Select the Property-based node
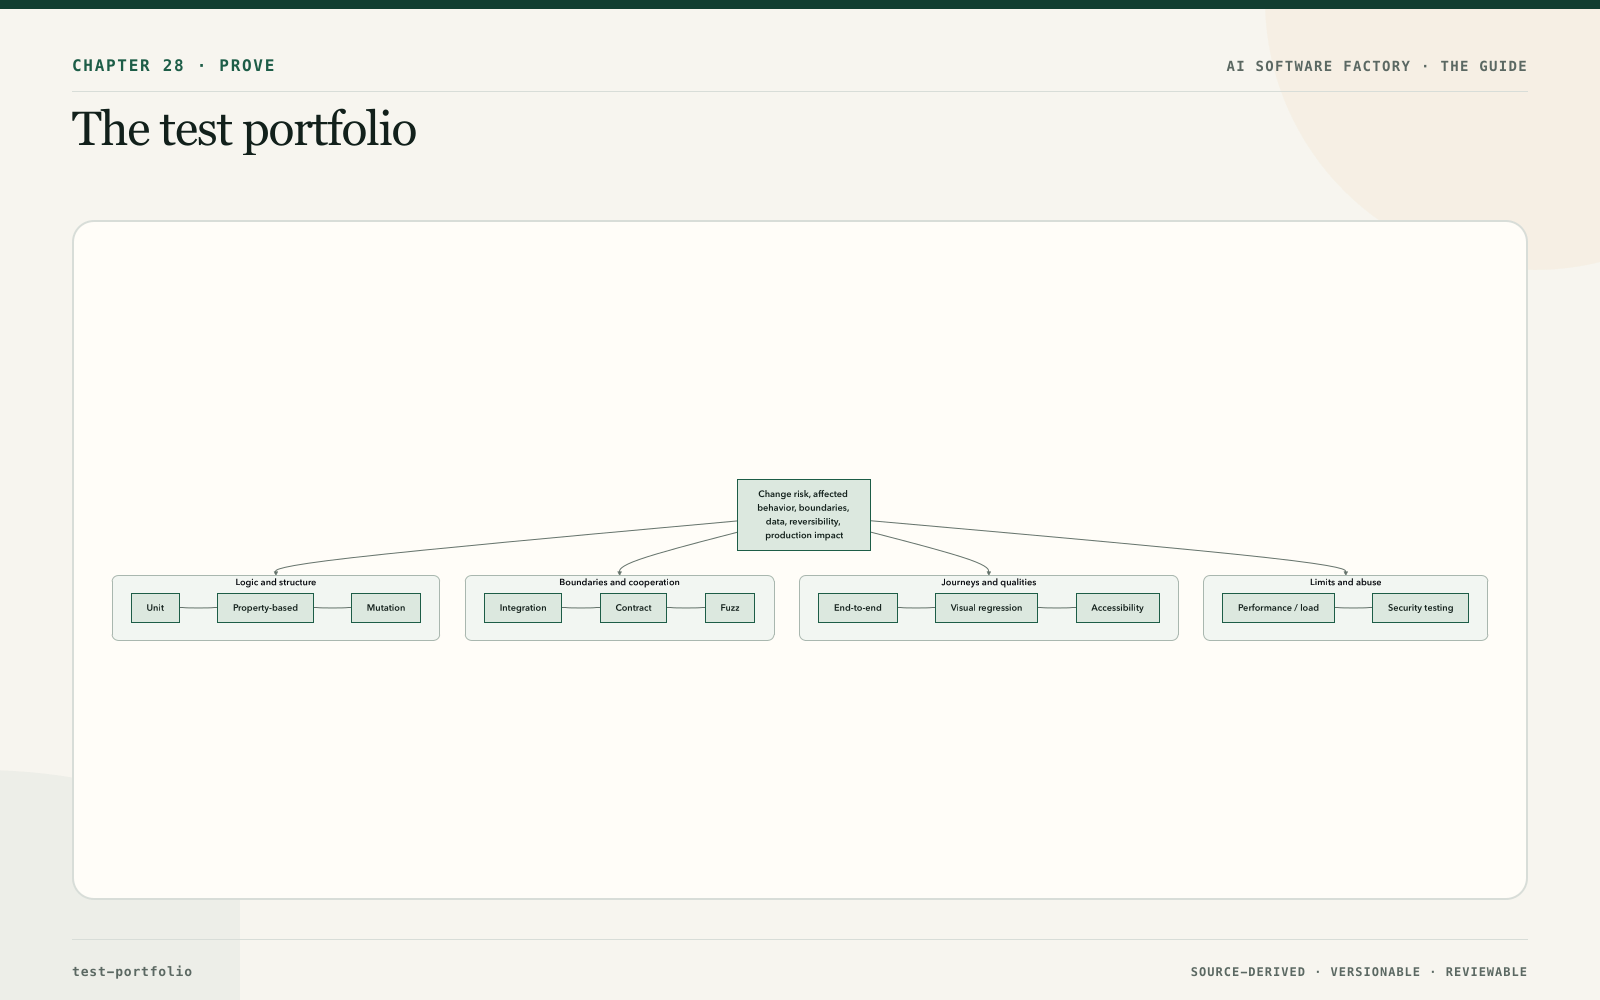This screenshot has height=1000, width=1600. pos(265,608)
